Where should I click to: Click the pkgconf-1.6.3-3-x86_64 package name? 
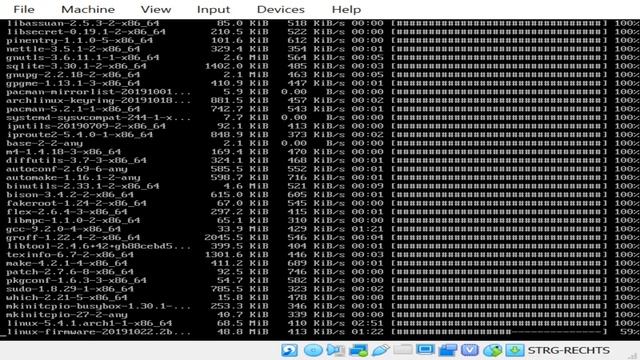(x=76, y=280)
